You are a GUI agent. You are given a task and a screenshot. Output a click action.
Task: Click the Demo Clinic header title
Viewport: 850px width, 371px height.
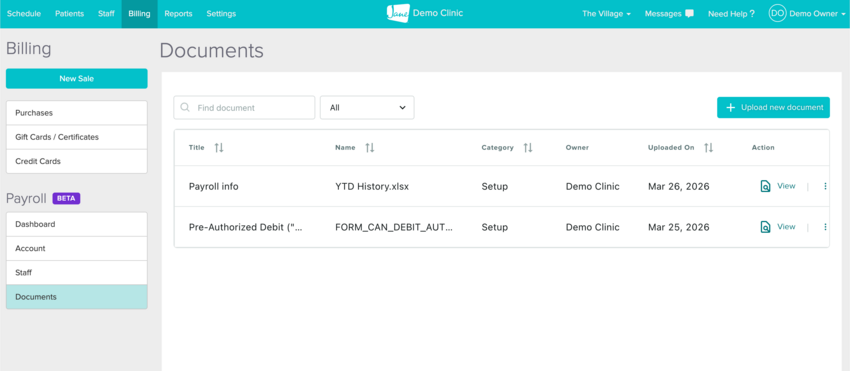click(438, 13)
